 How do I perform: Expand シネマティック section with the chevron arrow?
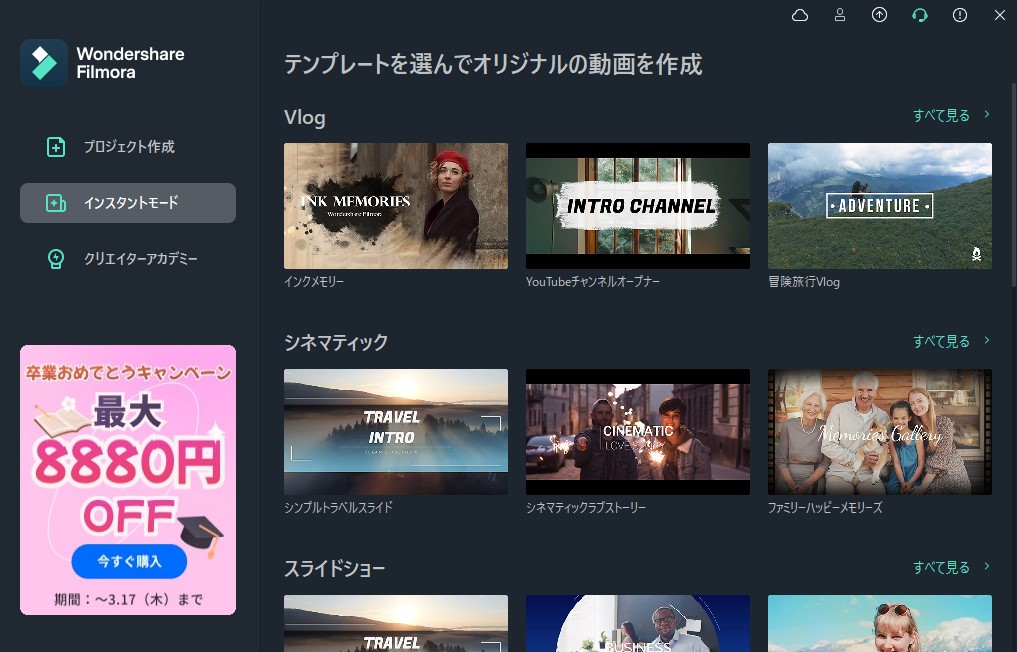coord(987,340)
